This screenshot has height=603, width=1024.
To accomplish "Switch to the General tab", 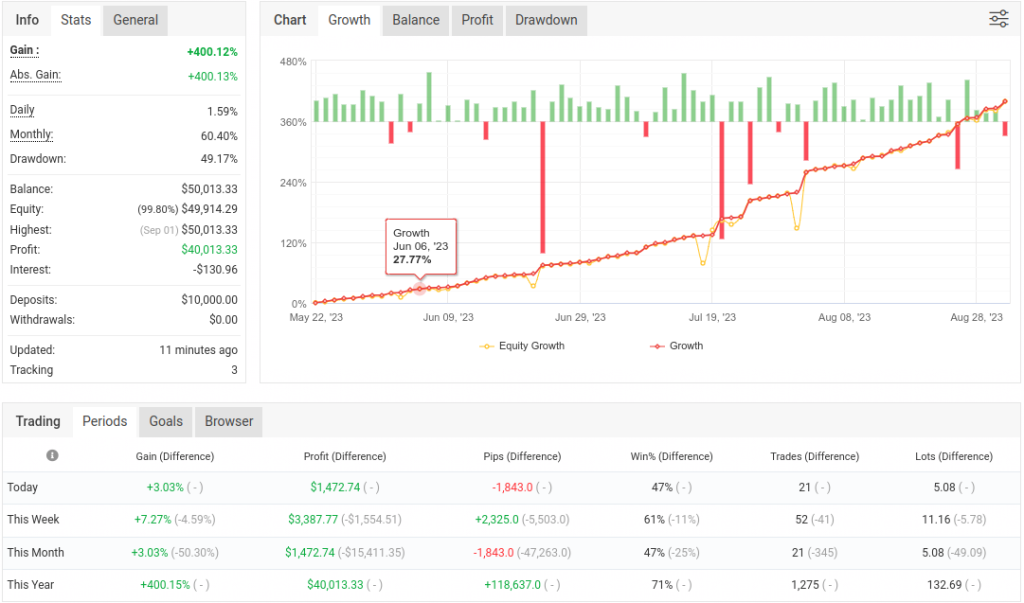I will [135, 20].
